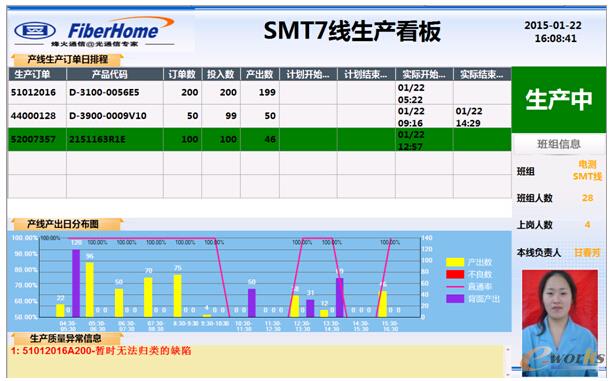Select the 生产质量异常信息 section tab

67,338
